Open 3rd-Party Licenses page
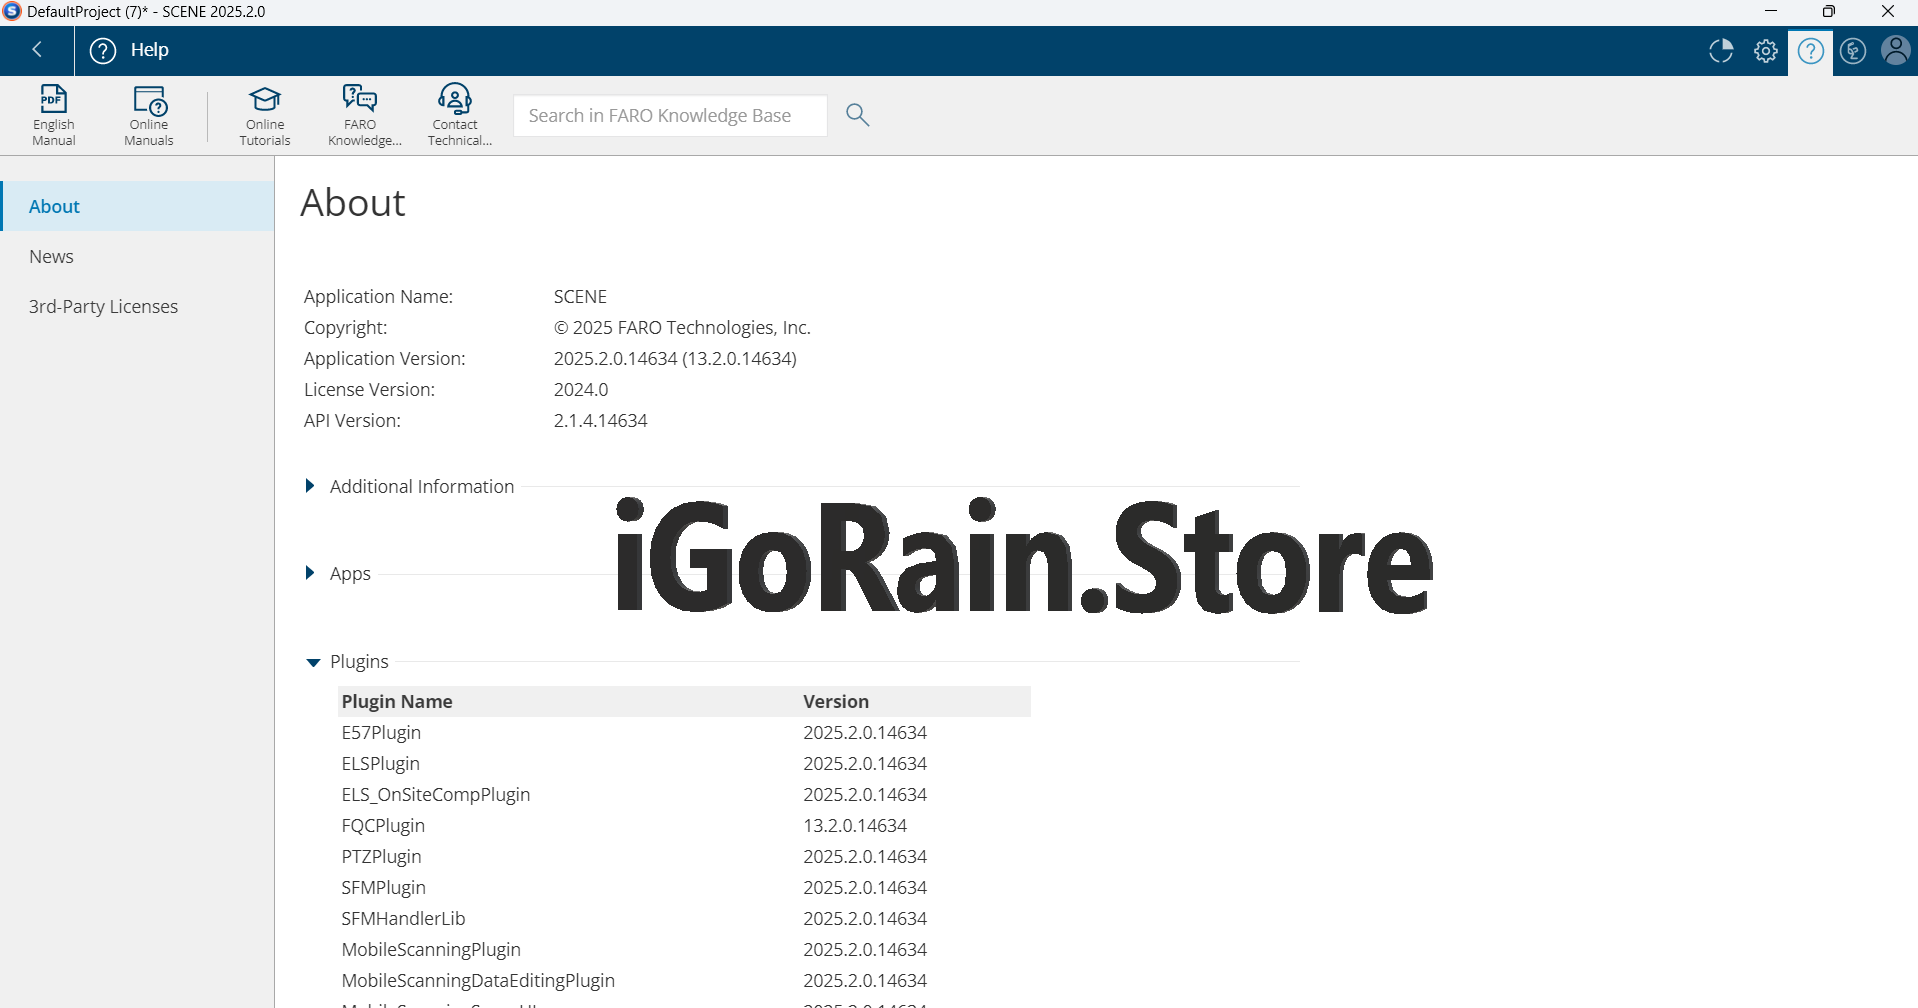Screen dimensions: 1918x1008 tap(103, 307)
